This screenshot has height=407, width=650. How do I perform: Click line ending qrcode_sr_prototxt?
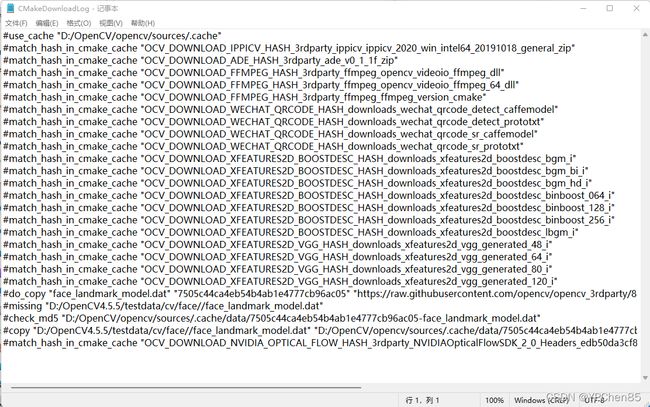point(263,146)
